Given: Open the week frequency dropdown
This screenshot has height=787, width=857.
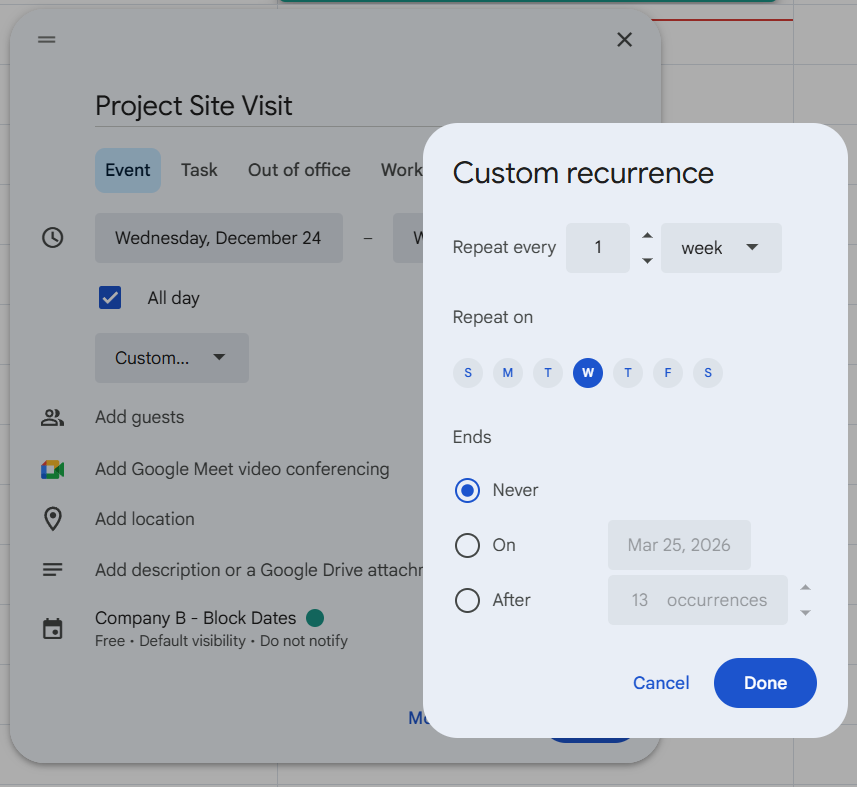Looking at the screenshot, I should click(x=721, y=247).
